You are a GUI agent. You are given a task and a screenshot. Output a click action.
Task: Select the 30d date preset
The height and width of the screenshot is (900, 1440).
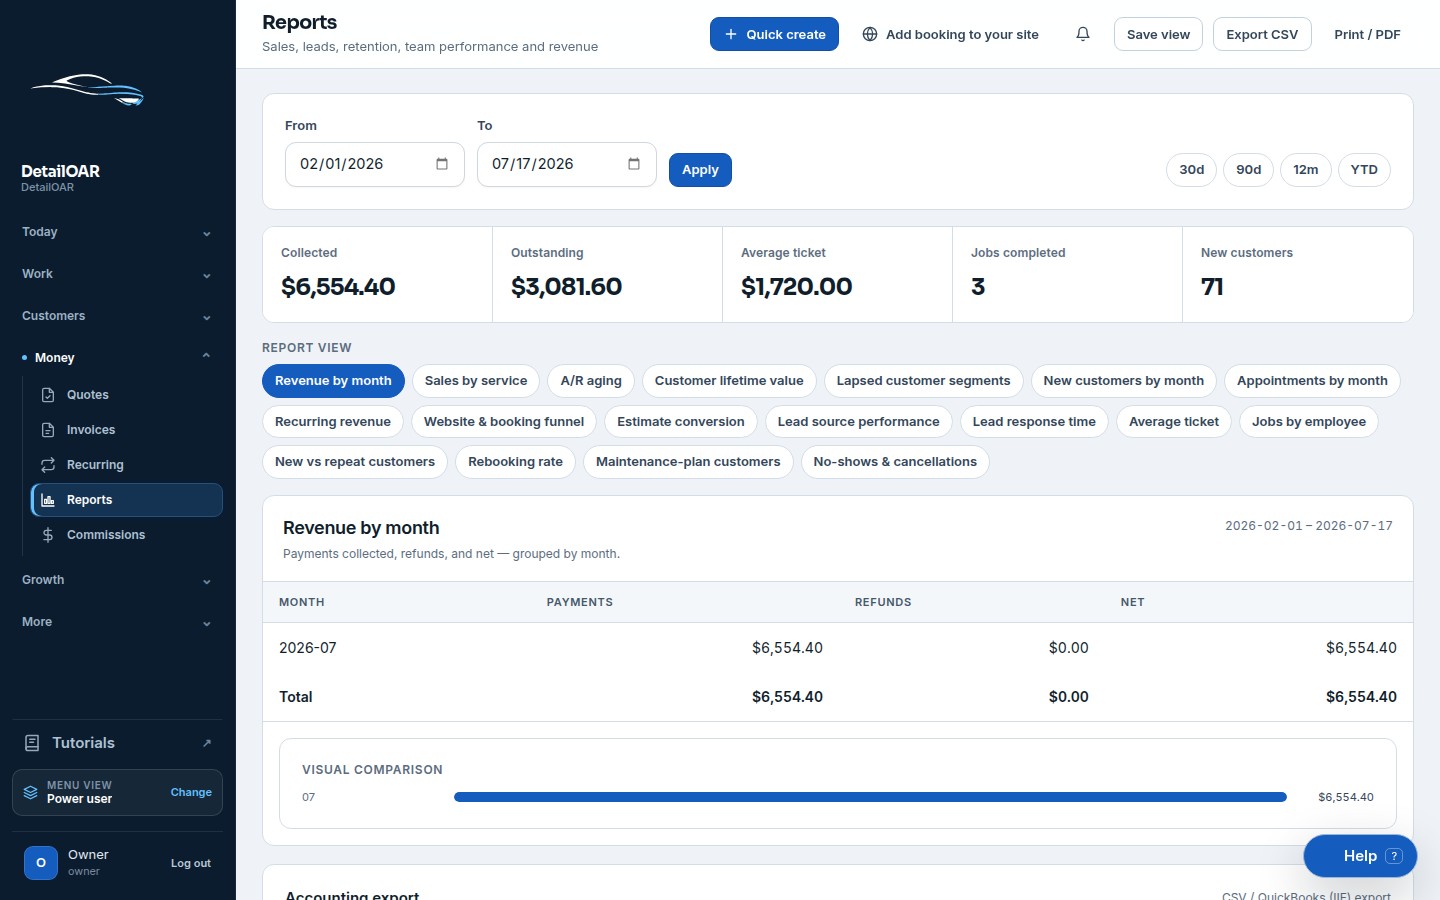[1191, 170]
